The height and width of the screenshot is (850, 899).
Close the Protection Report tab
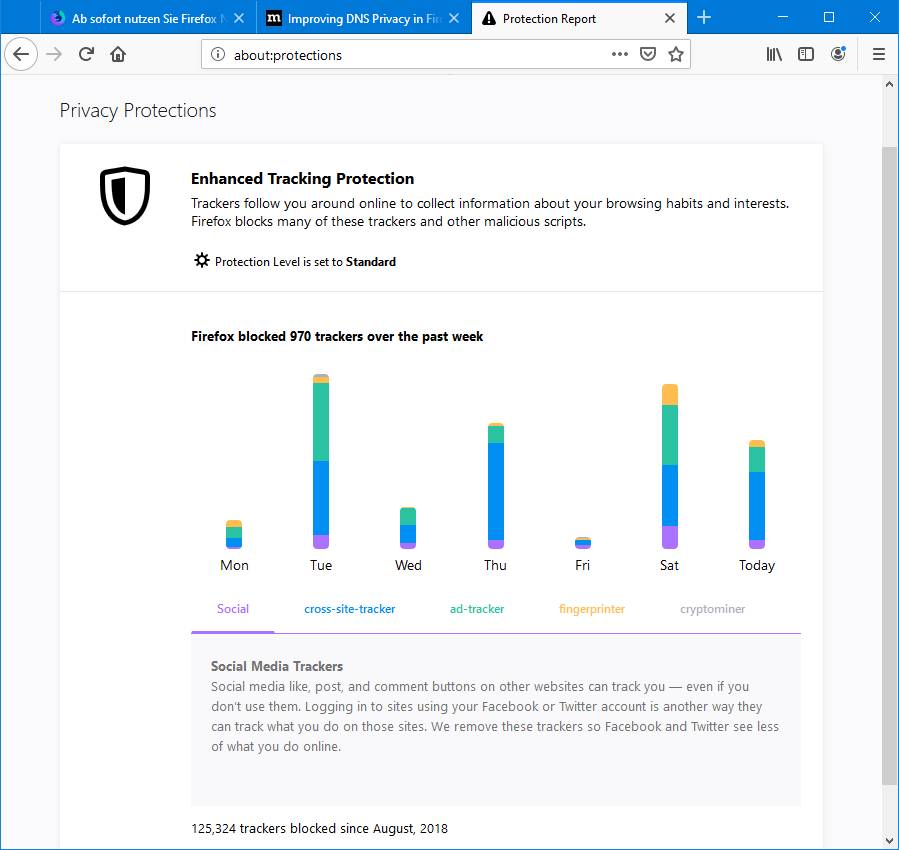pyautogui.click(x=670, y=18)
